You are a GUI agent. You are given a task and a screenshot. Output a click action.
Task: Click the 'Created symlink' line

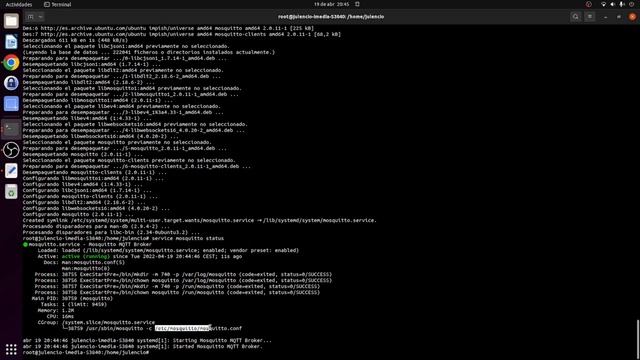[x=199, y=220]
